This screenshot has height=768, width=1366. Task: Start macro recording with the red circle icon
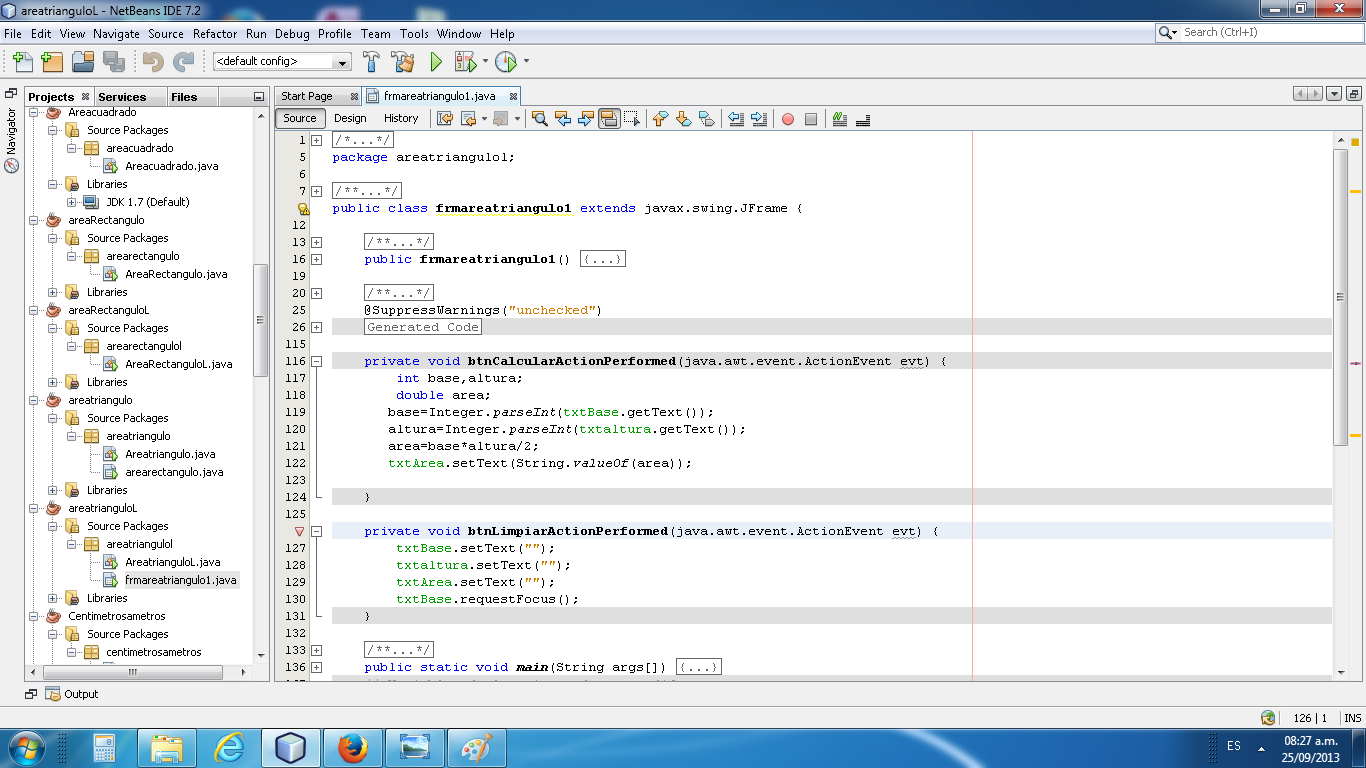click(789, 119)
